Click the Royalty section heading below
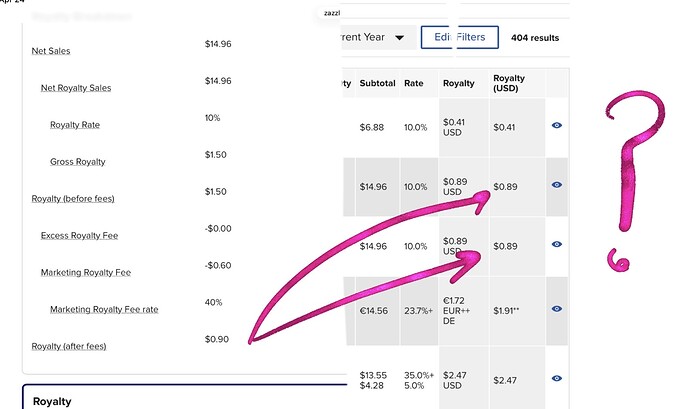The height and width of the screenshot is (409, 690). click(52, 402)
